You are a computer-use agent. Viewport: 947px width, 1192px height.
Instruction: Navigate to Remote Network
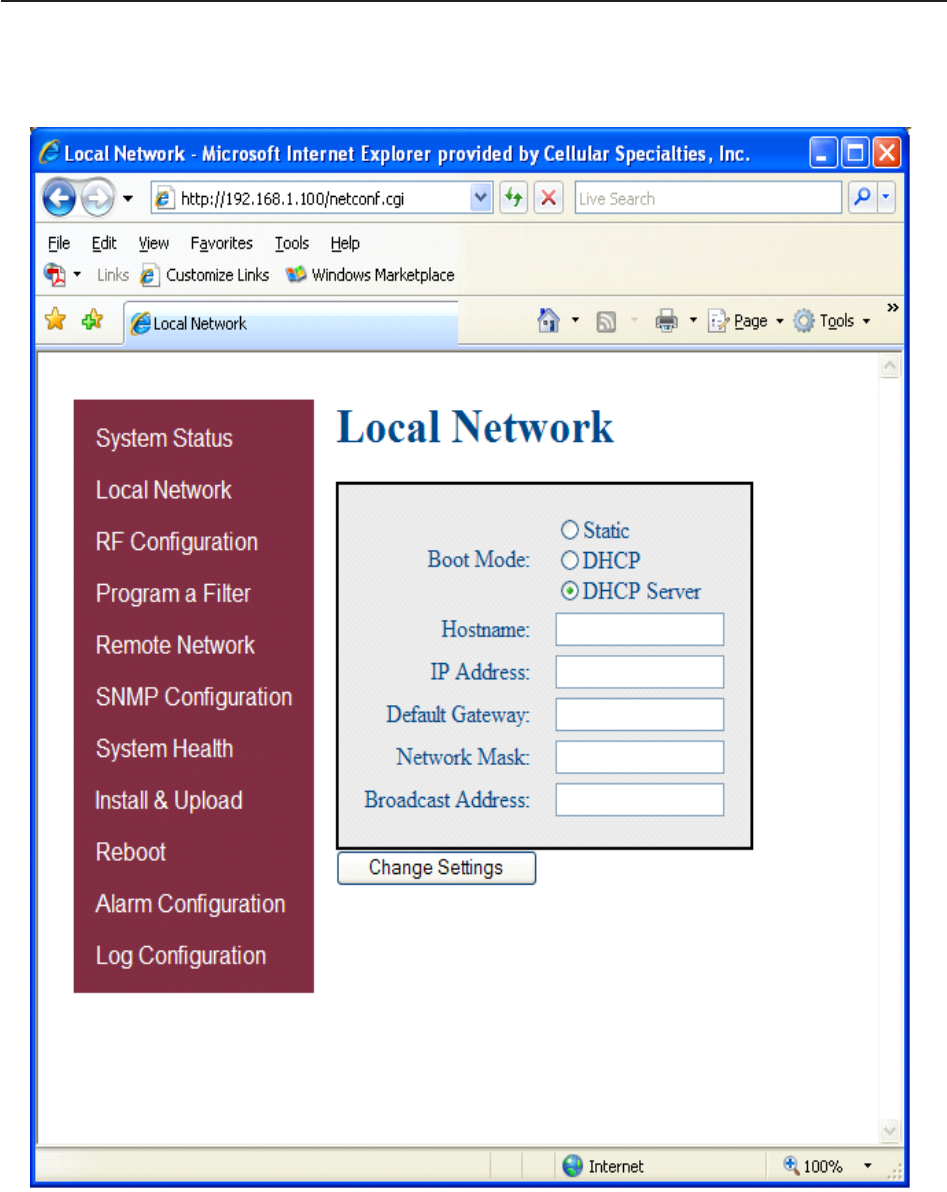[176, 645]
